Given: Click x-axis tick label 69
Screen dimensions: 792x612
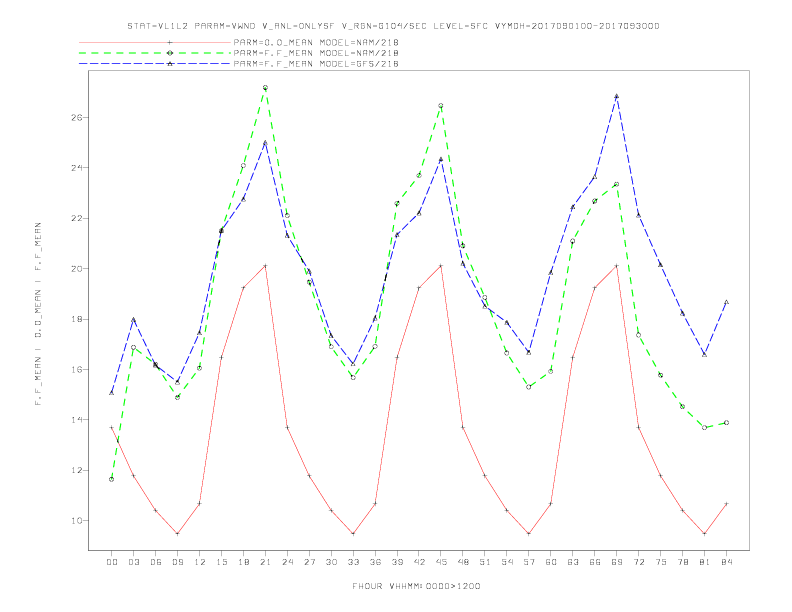Looking at the screenshot, I should pyautogui.click(x=617, y=562).
